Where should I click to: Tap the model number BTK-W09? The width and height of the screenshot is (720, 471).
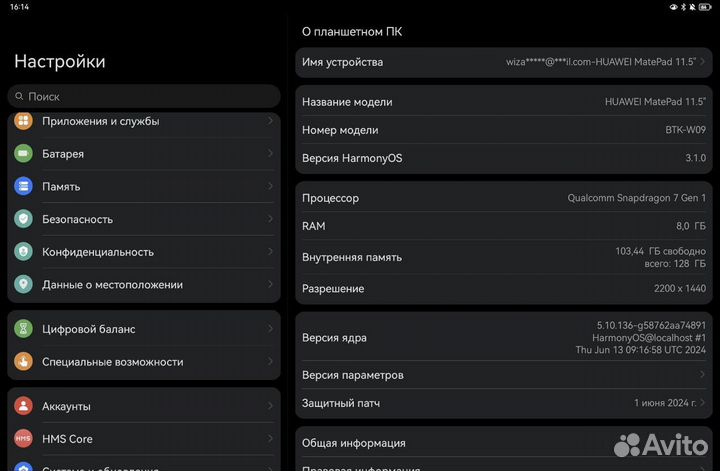tap(685, 130)
